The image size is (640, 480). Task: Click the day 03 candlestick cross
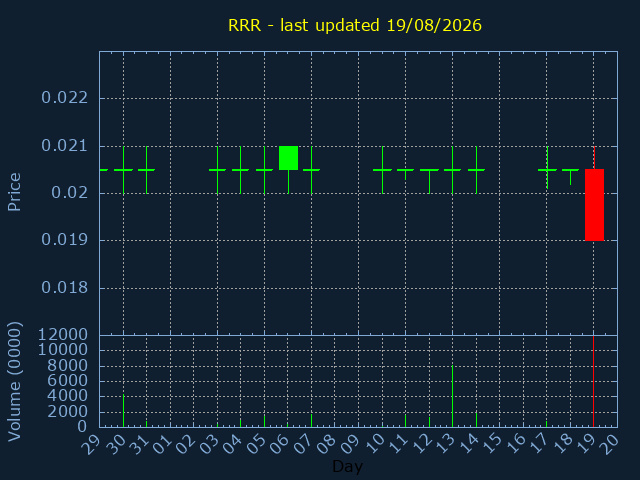(x=217, y=170)
